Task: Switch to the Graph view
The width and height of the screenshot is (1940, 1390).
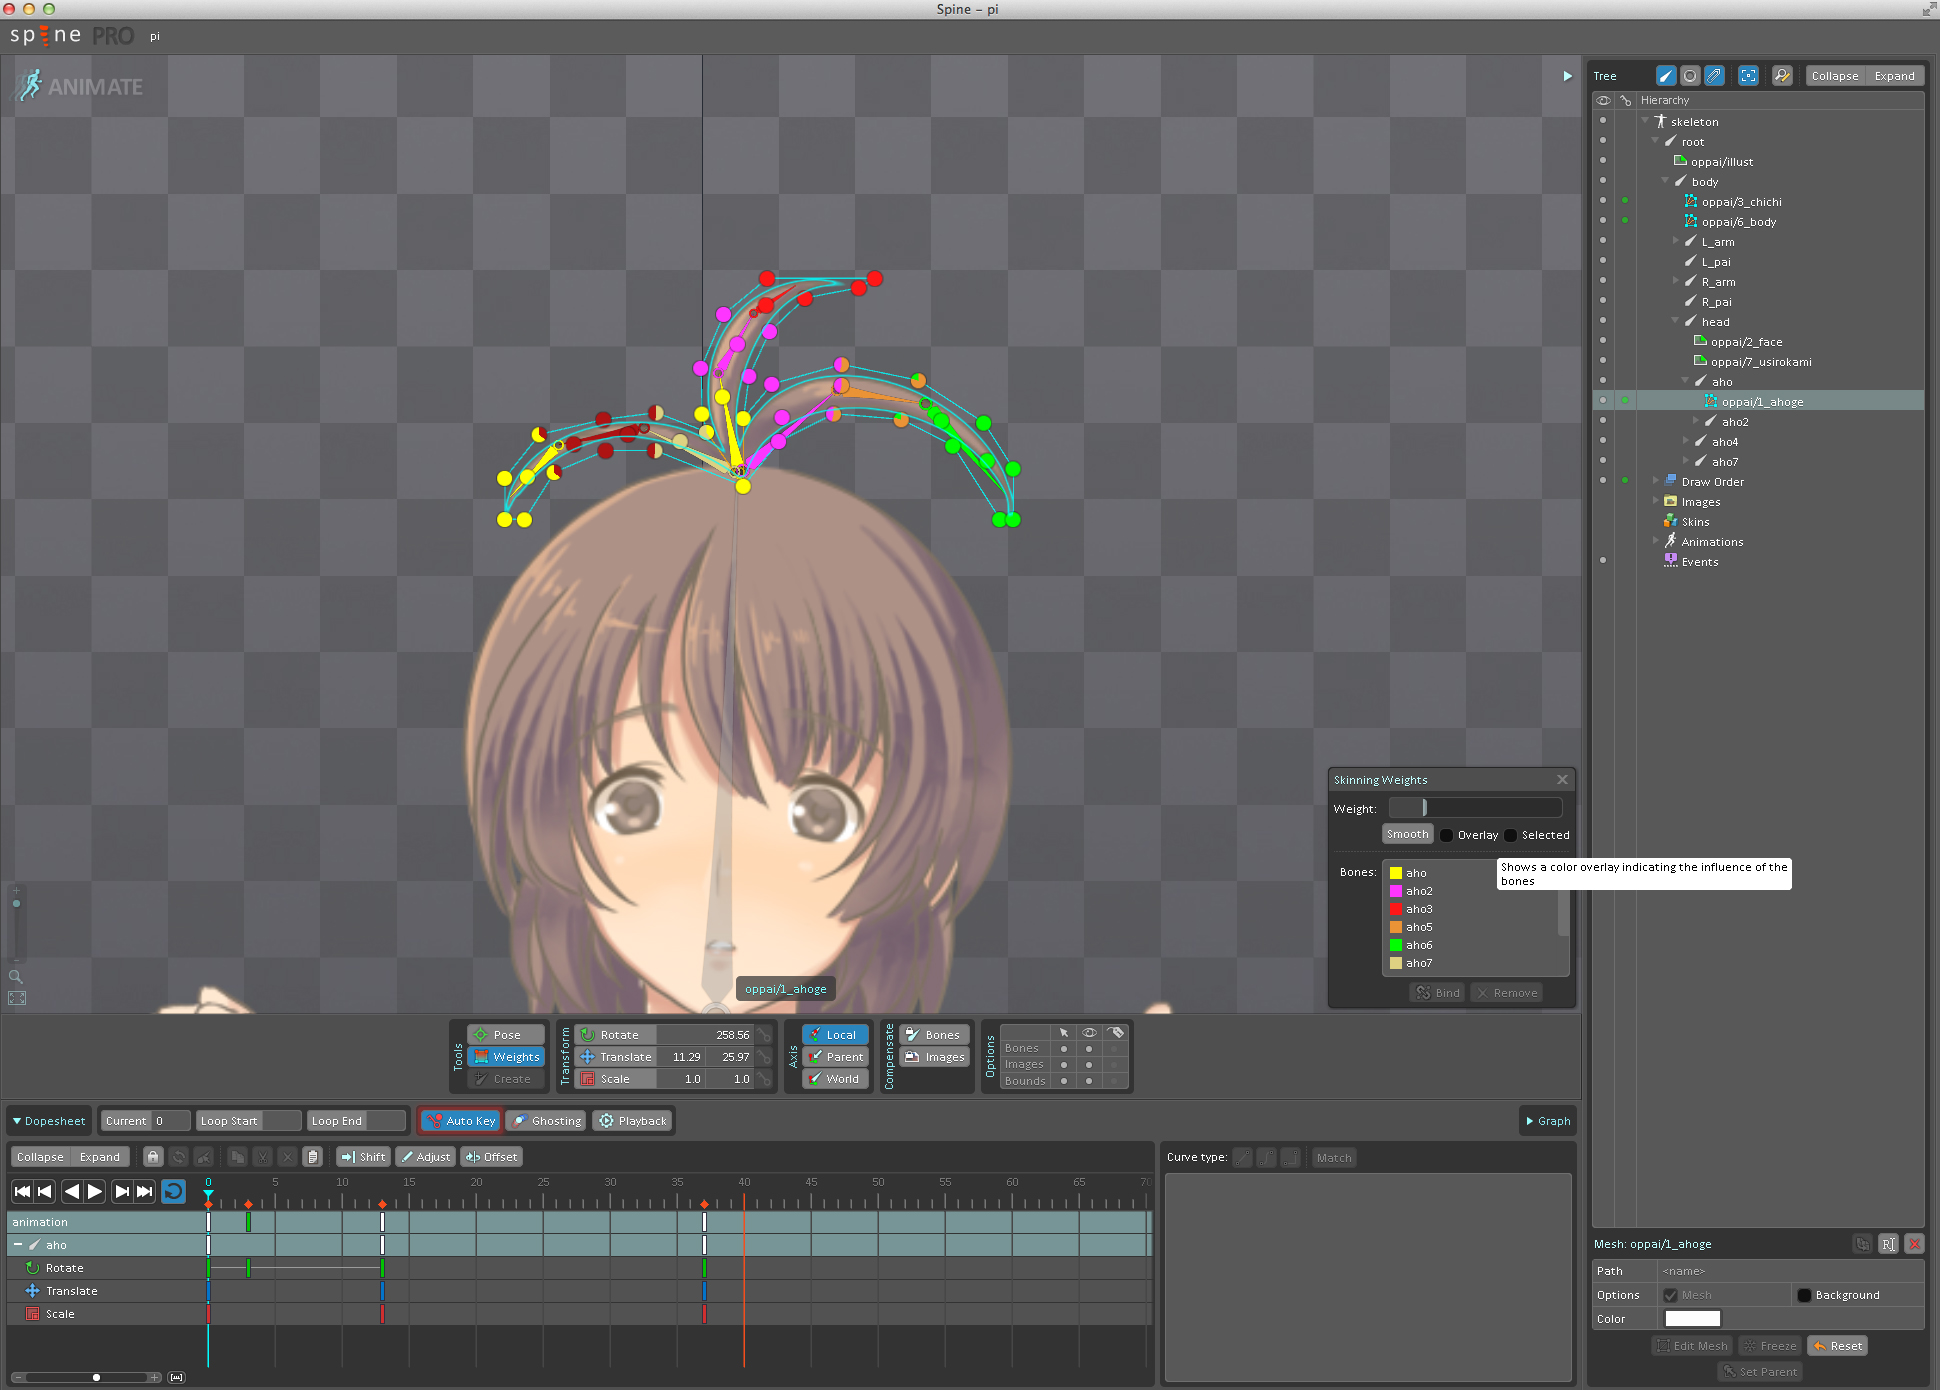Action: [x=1548, y=1121]
